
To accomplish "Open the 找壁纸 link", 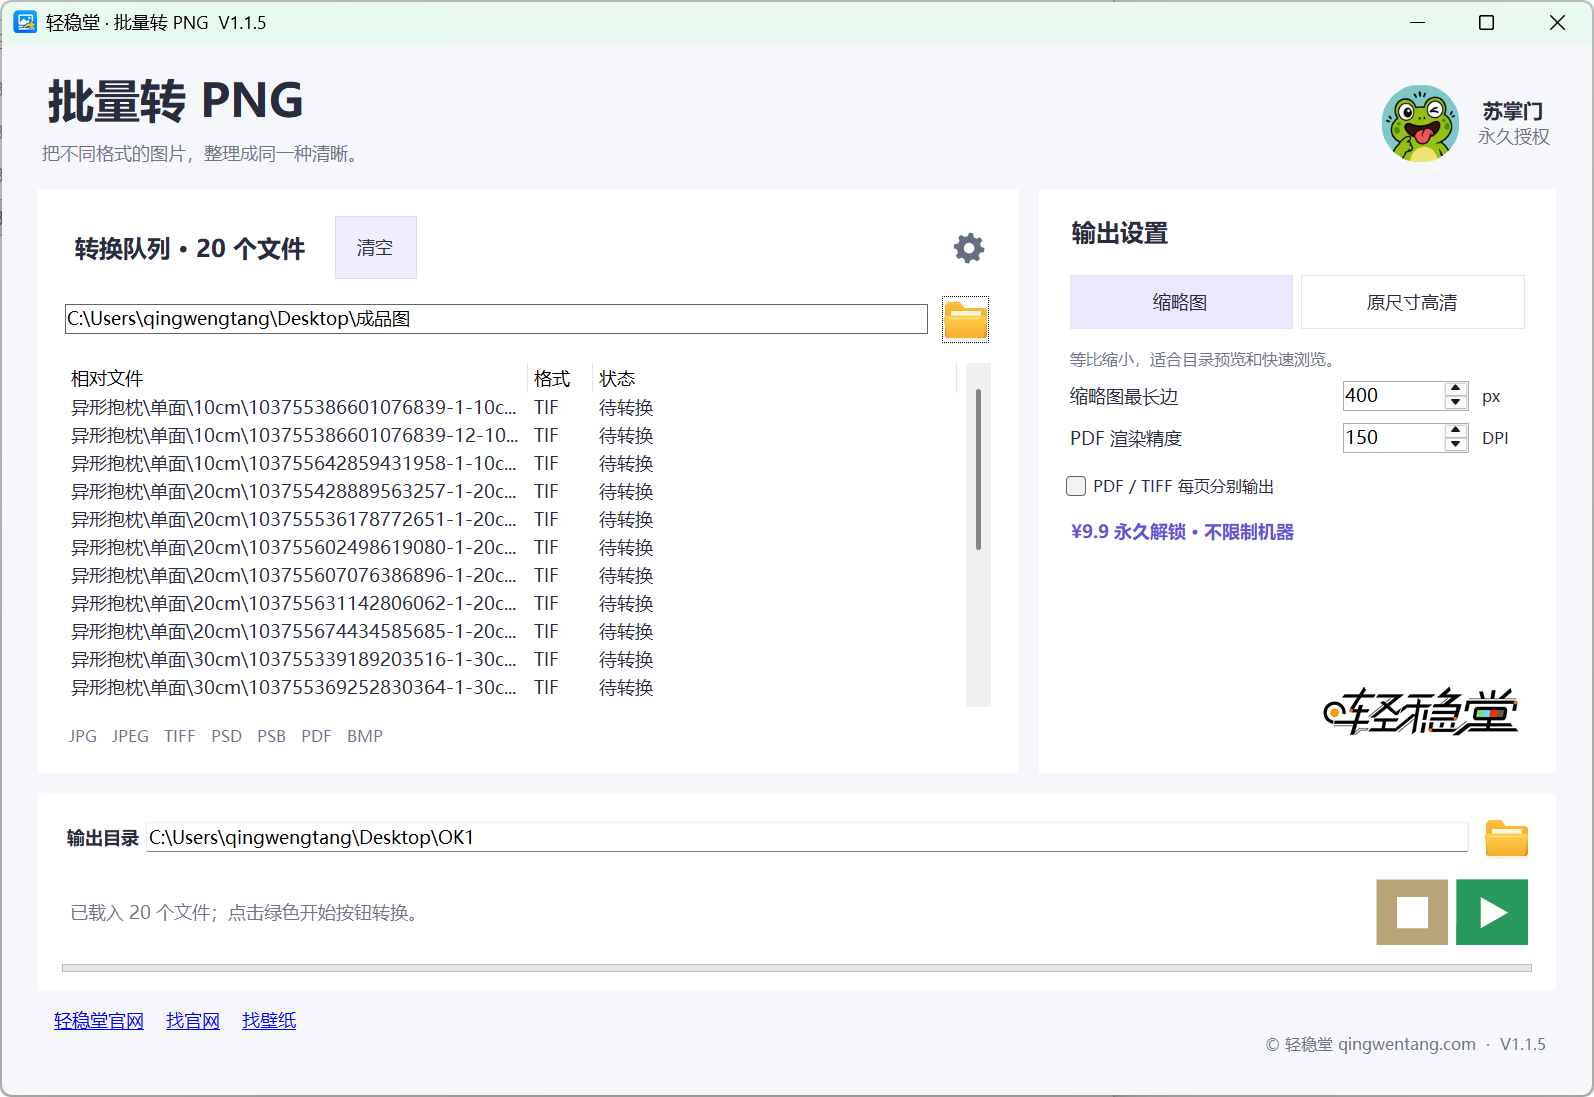I will click(269, 1021).
